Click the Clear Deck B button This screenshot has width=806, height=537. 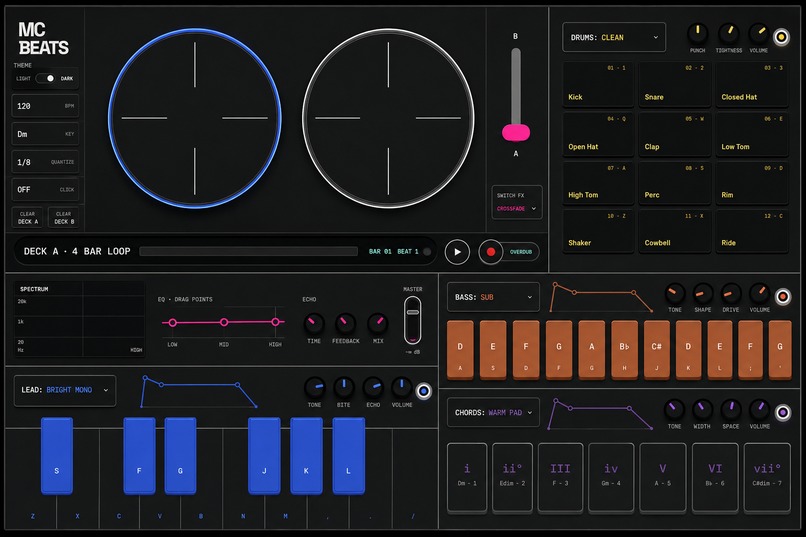(x=64, y=218)
